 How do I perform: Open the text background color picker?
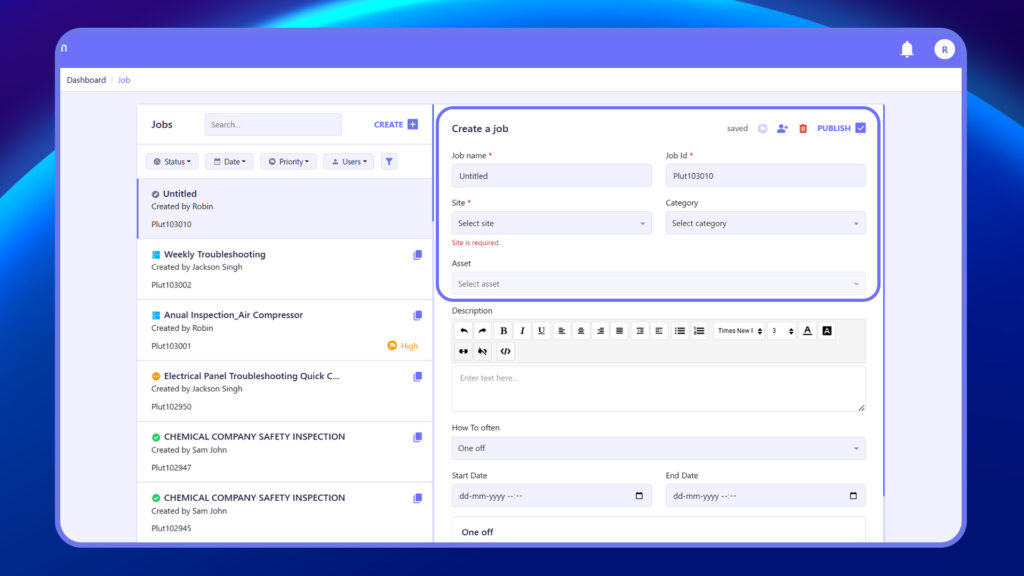[827, 331]
